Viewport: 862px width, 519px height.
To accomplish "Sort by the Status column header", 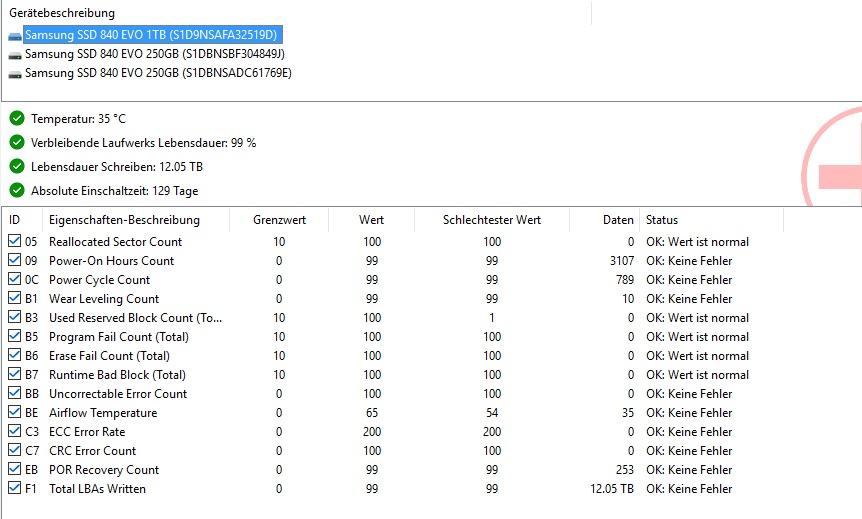I will point(712,220).
